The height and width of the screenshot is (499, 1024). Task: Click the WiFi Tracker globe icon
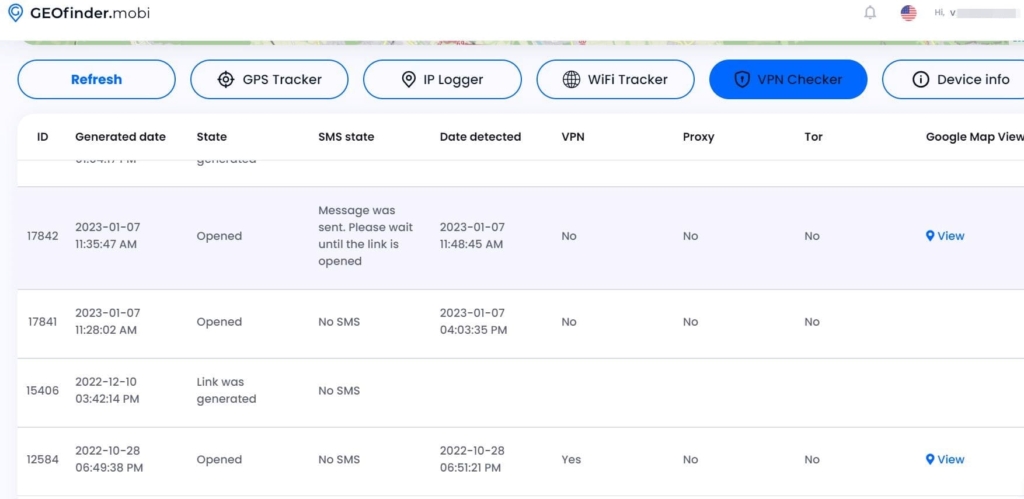571,80
